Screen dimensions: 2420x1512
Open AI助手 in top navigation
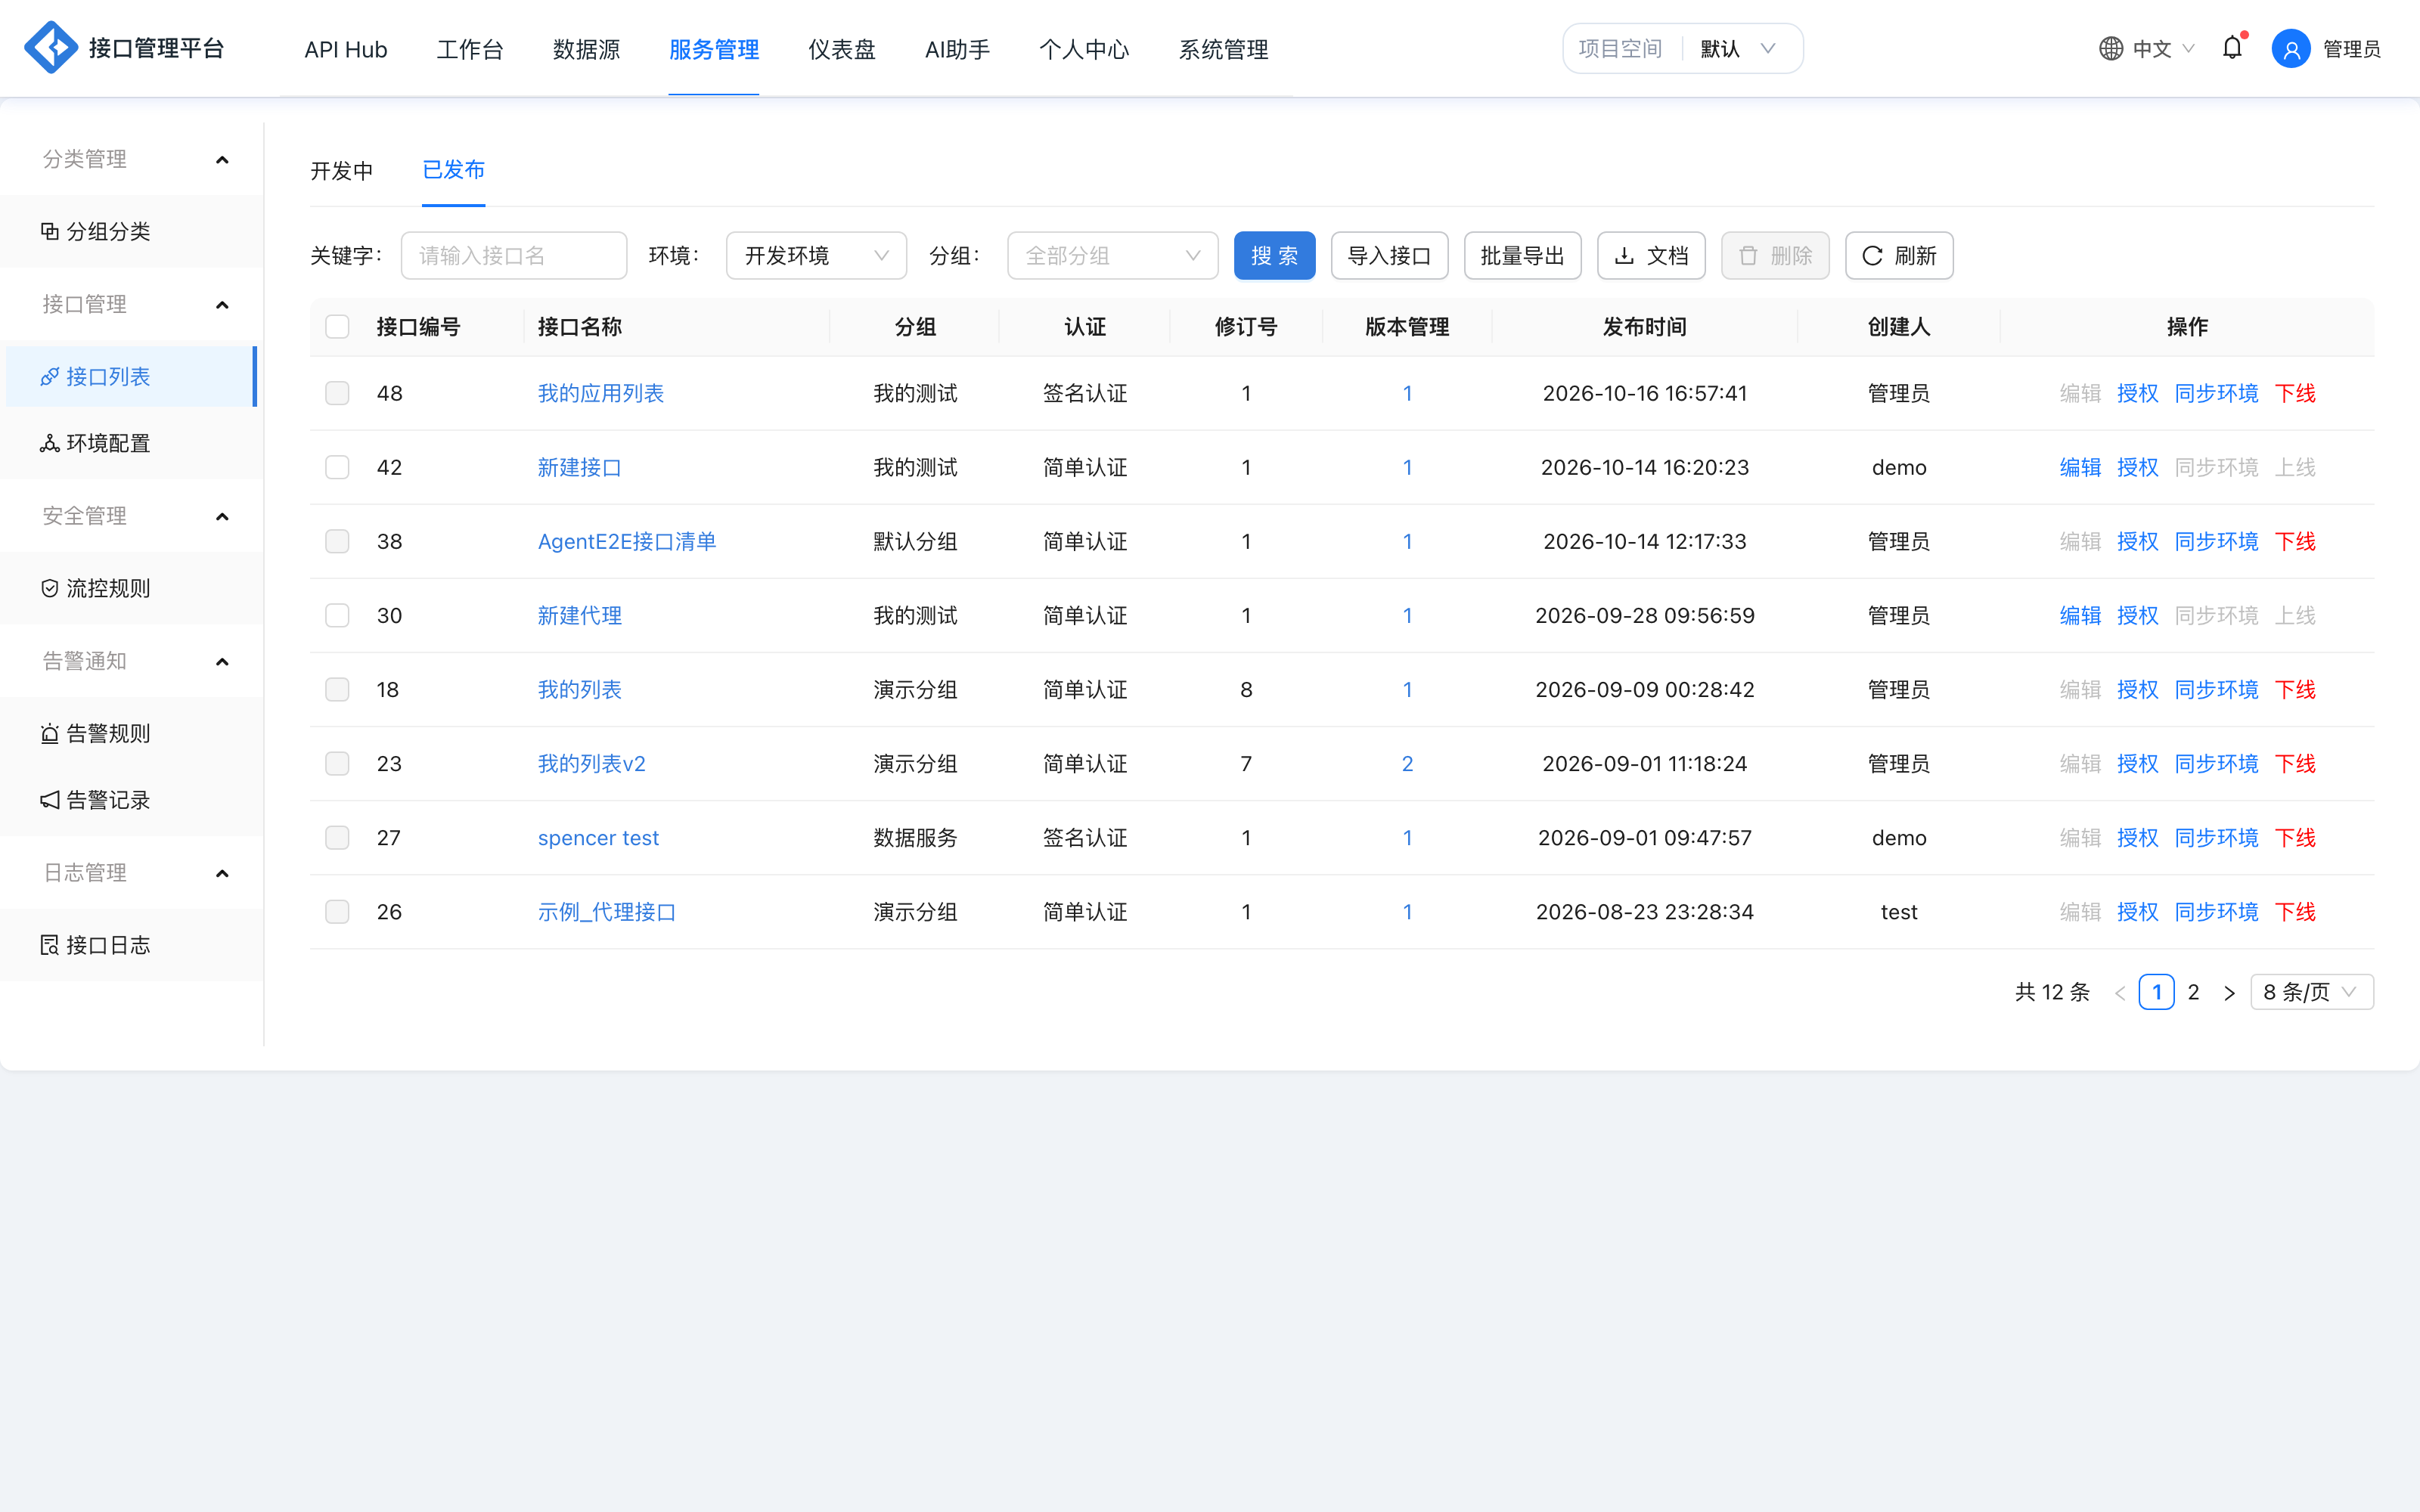coord(957,49)
